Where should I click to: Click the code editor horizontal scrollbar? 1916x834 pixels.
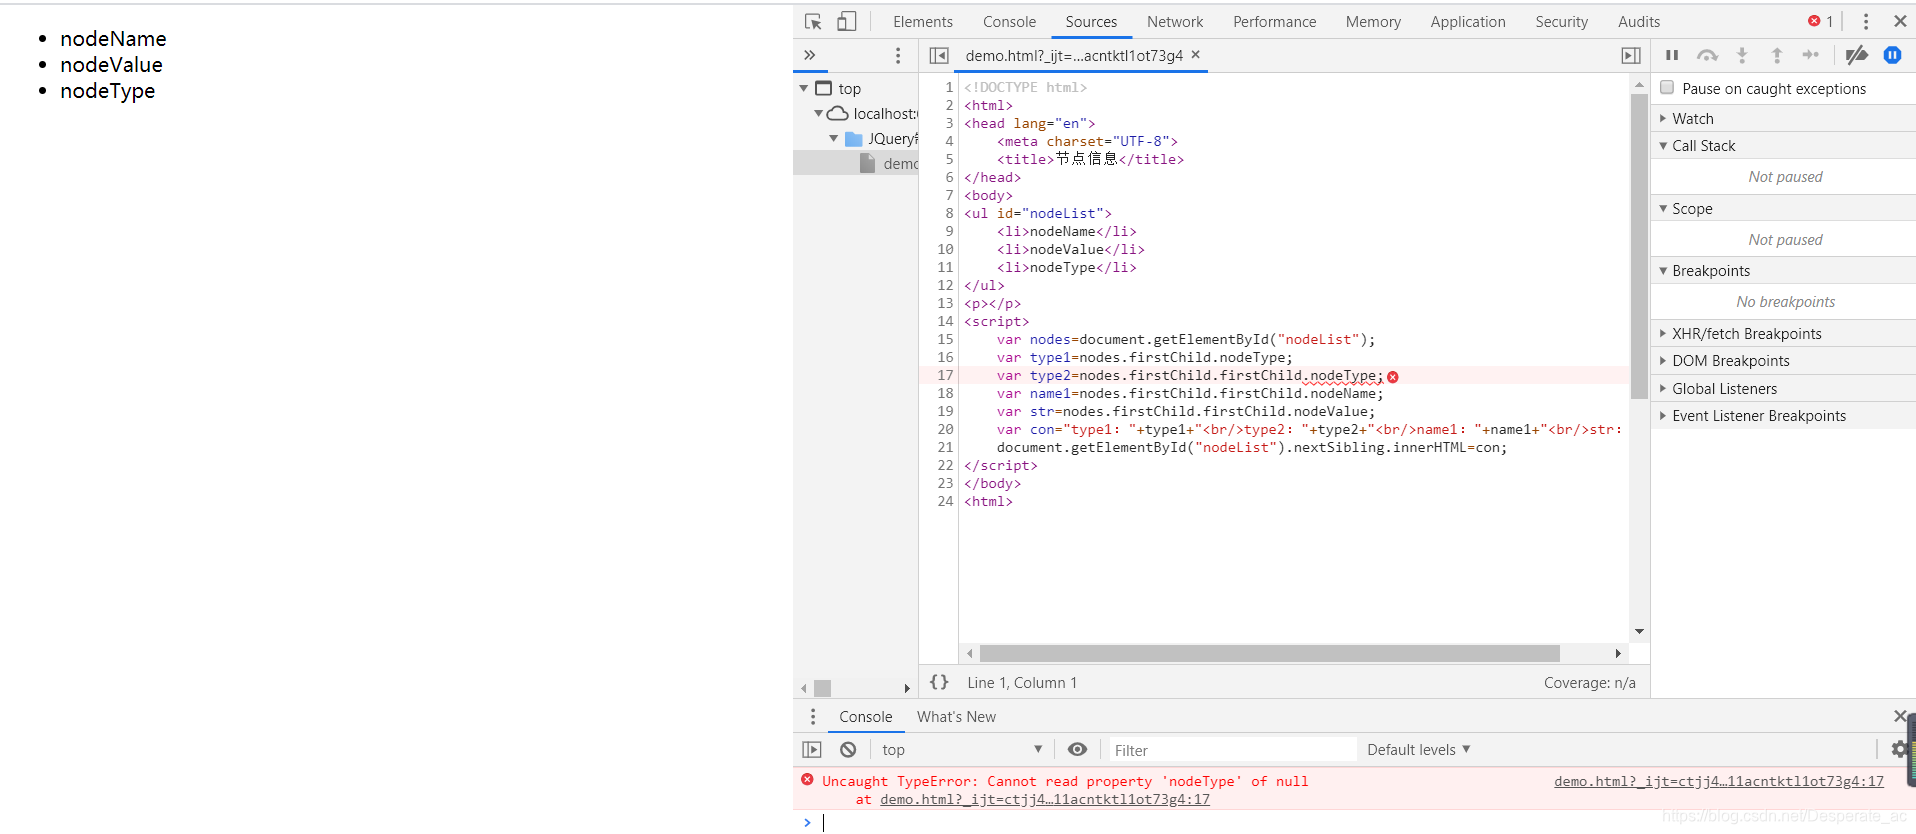pos(1269,653)
